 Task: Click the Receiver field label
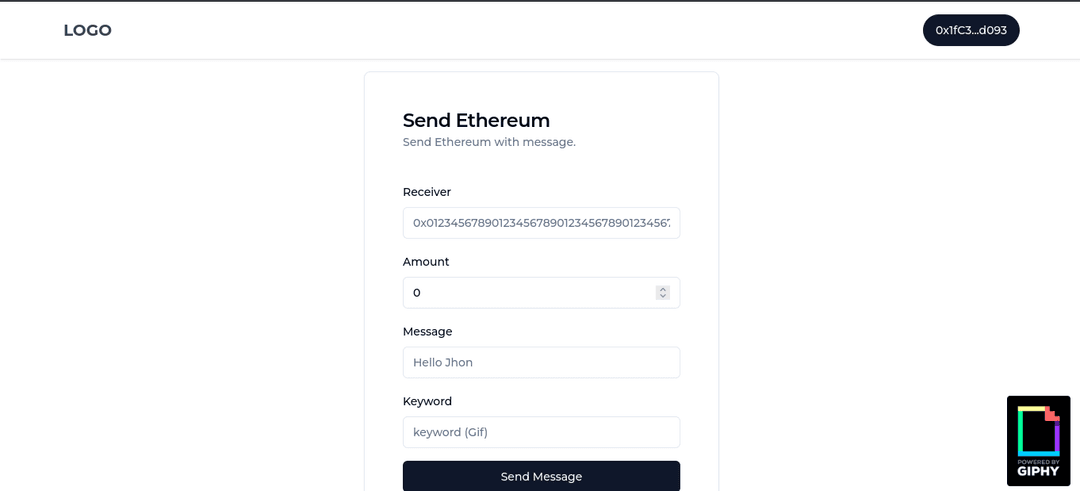(427, 192)
